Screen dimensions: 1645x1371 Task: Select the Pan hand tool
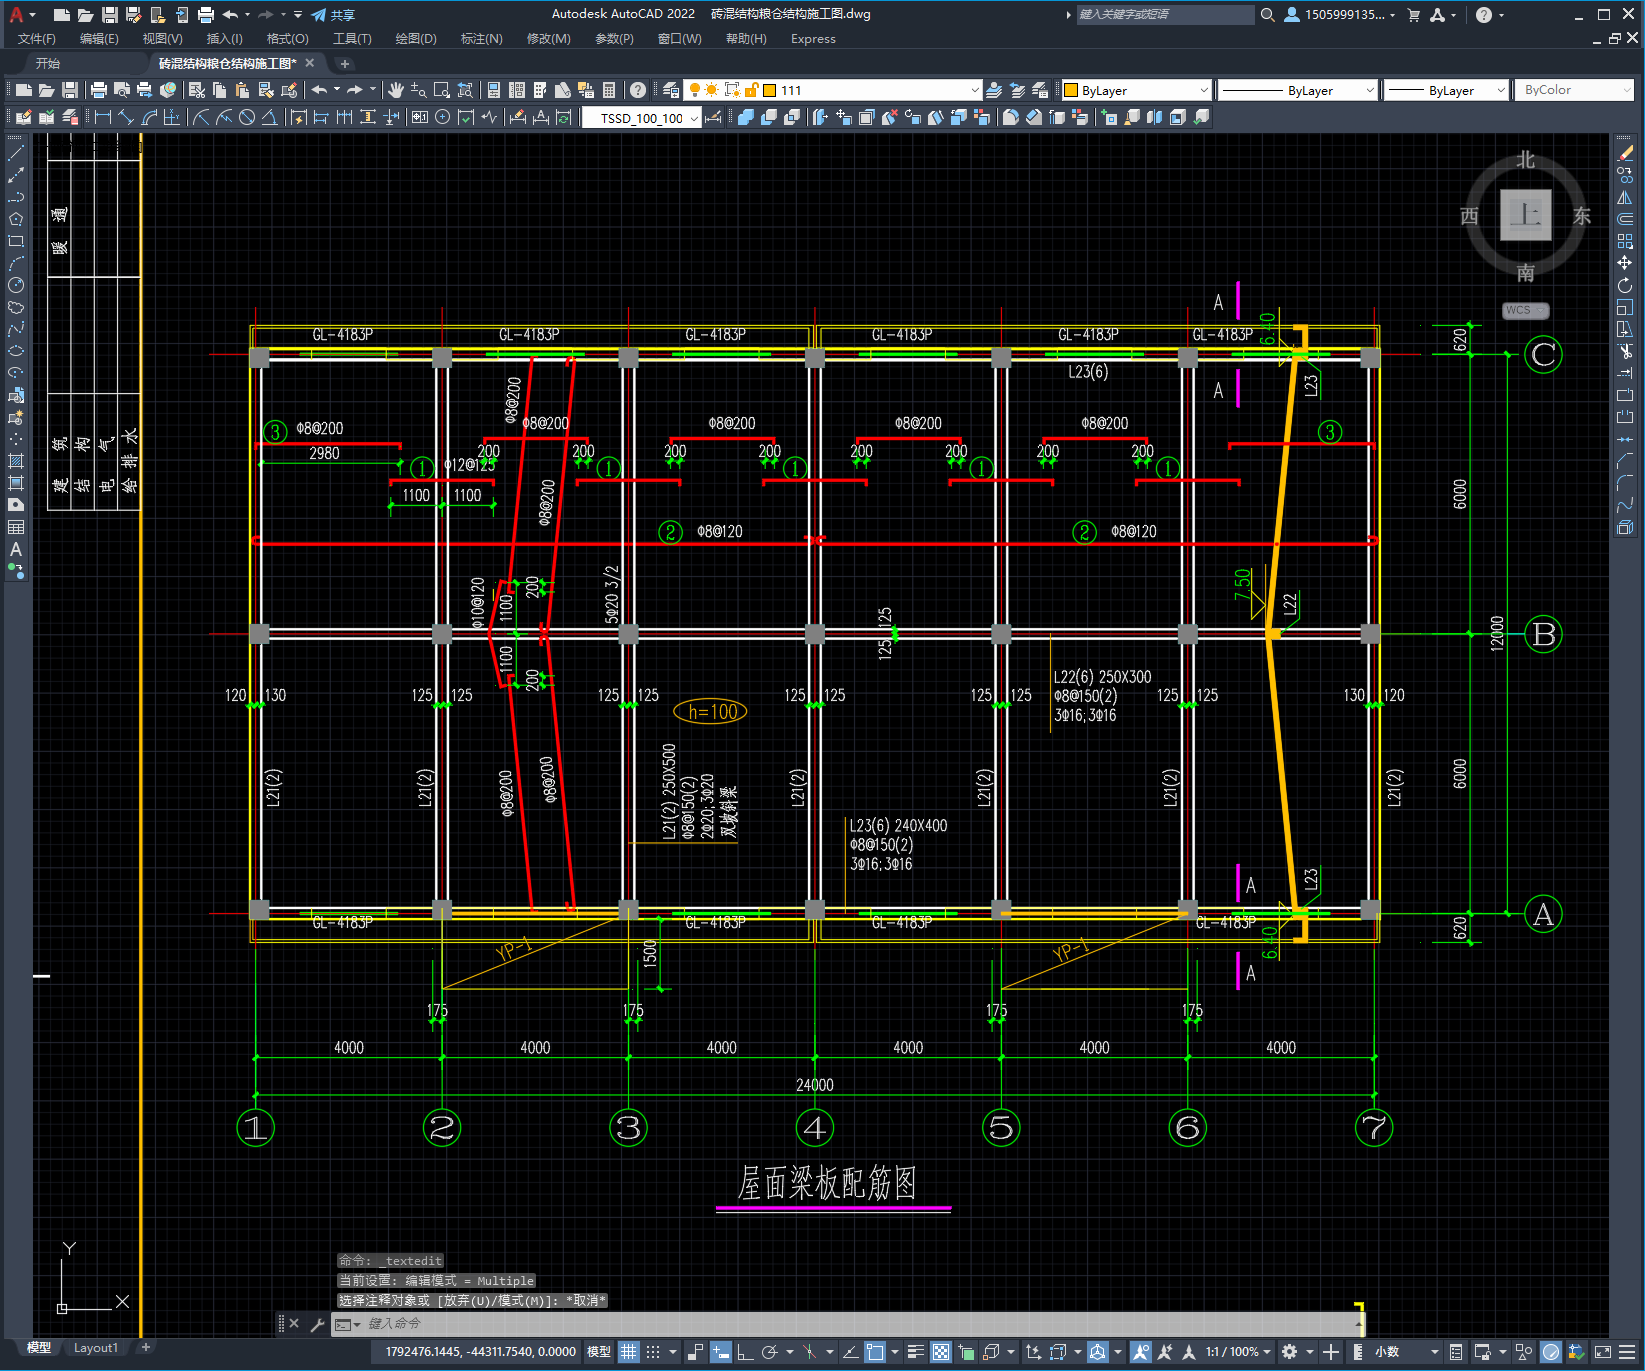tap(396, 90)
